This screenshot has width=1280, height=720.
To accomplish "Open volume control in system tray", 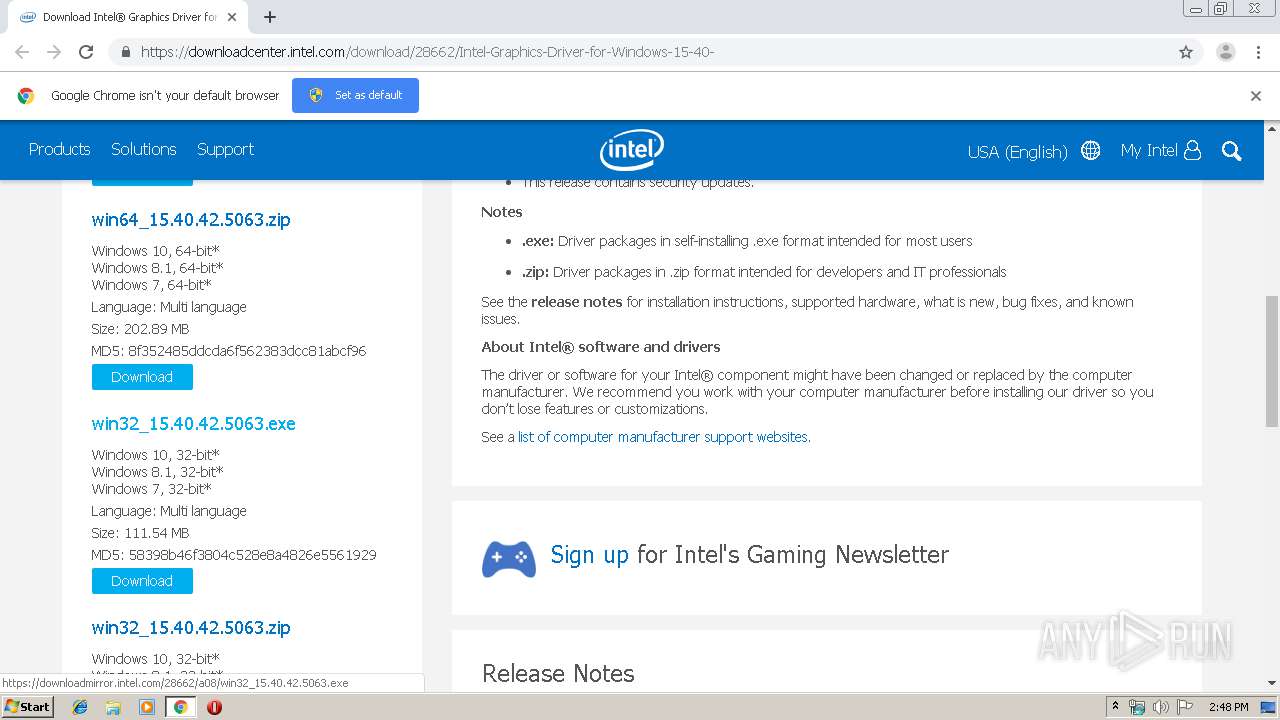I will click(x=1160, y=707).
